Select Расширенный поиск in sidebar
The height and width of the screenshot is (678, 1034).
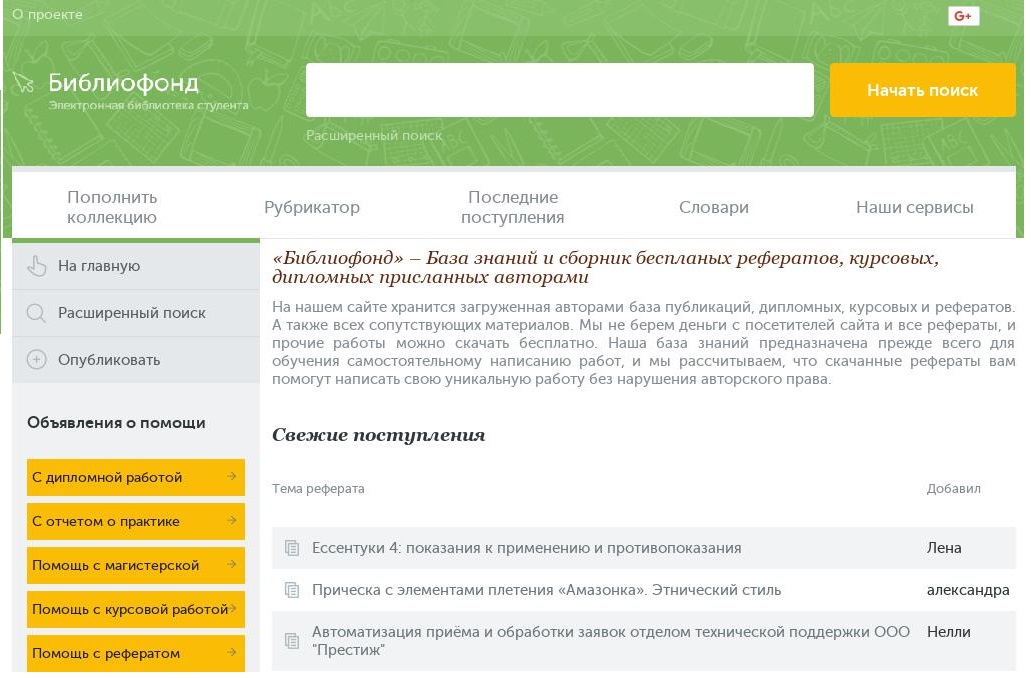(x=136, y=313)
